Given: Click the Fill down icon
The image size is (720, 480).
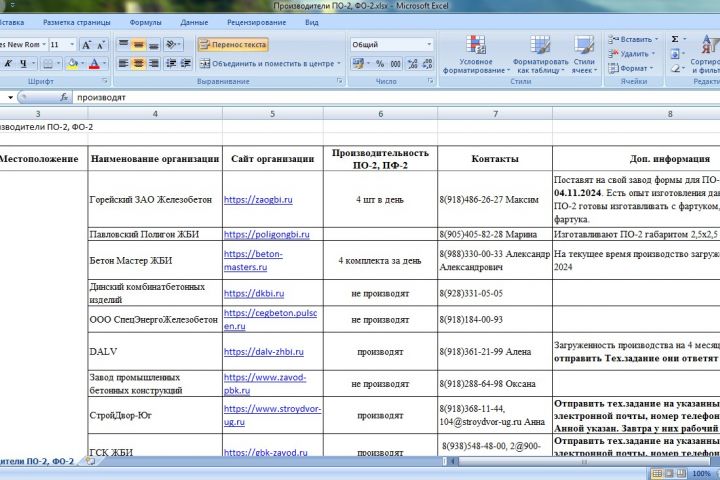Looking at the screenshot, I should (675, 54).
